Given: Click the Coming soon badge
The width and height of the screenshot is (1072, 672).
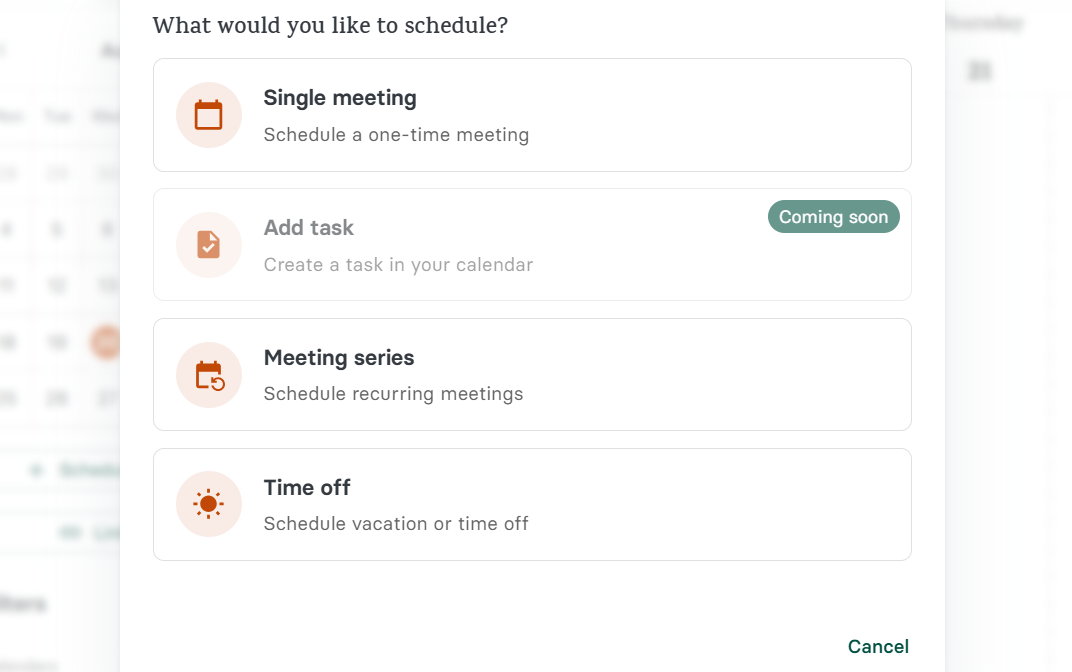Looking at the screenshot, I should point(833,216).
